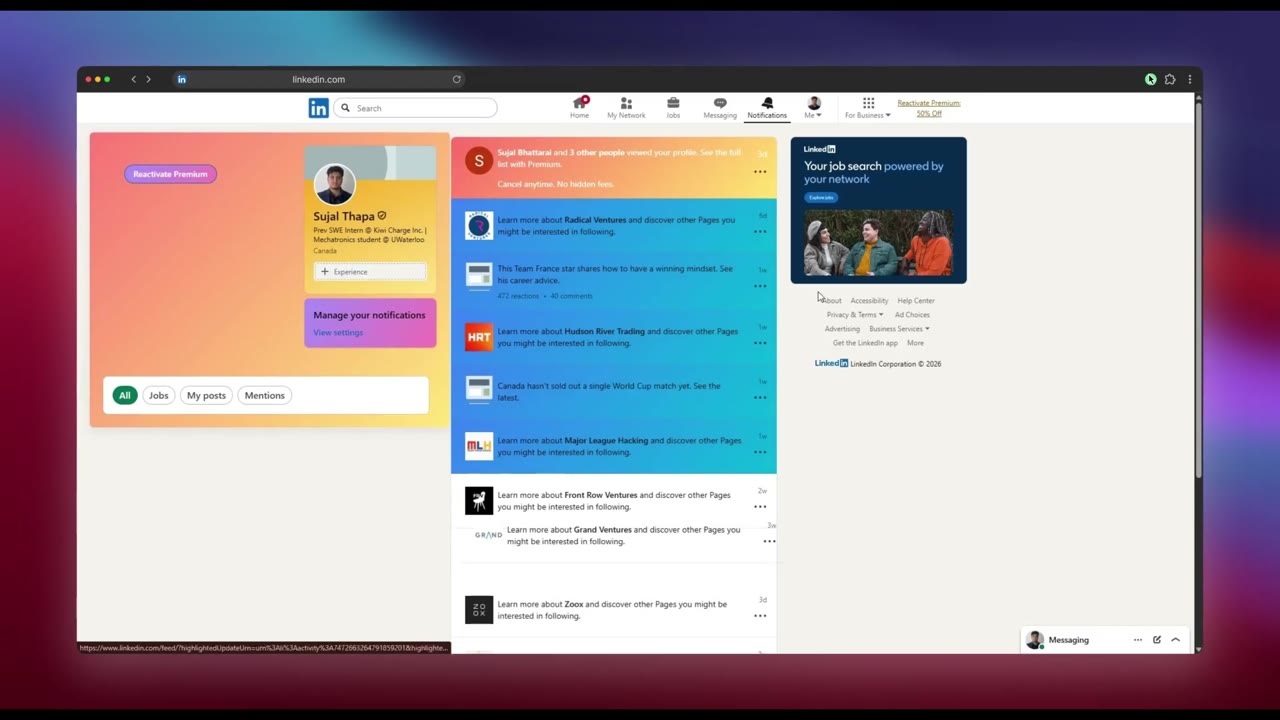Viewport: 1280px width, 720px height.
Task: Open the browser extensions puzzle icon
Action: click(1170, 79)
